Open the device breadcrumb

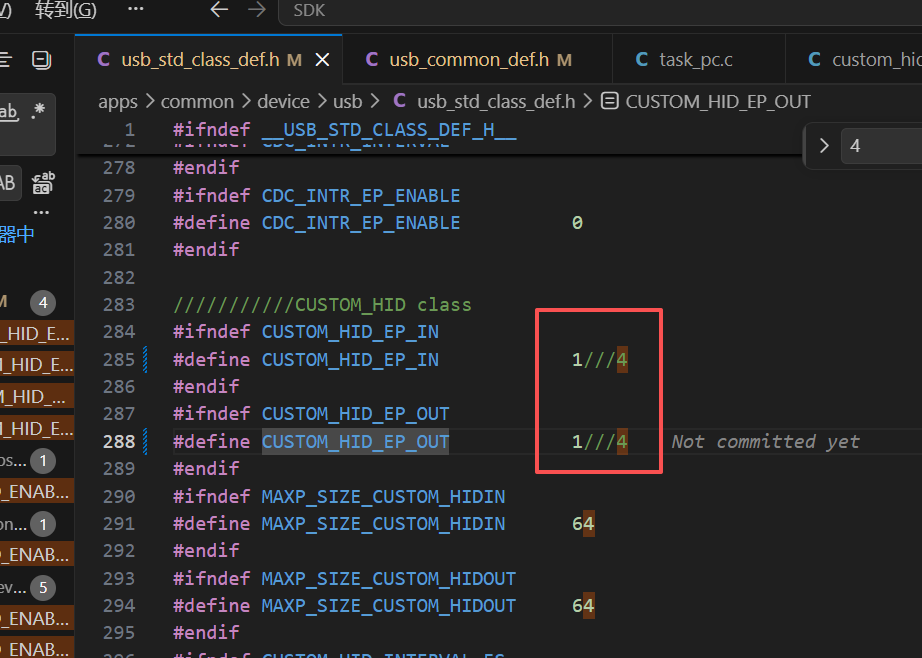(x=283, y=102)
